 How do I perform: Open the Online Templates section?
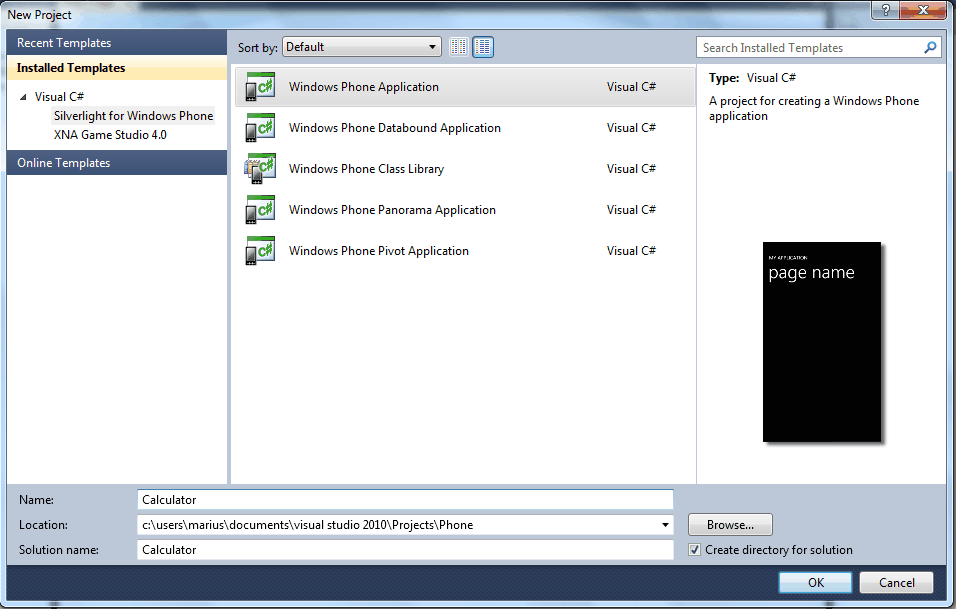point(63,162)
